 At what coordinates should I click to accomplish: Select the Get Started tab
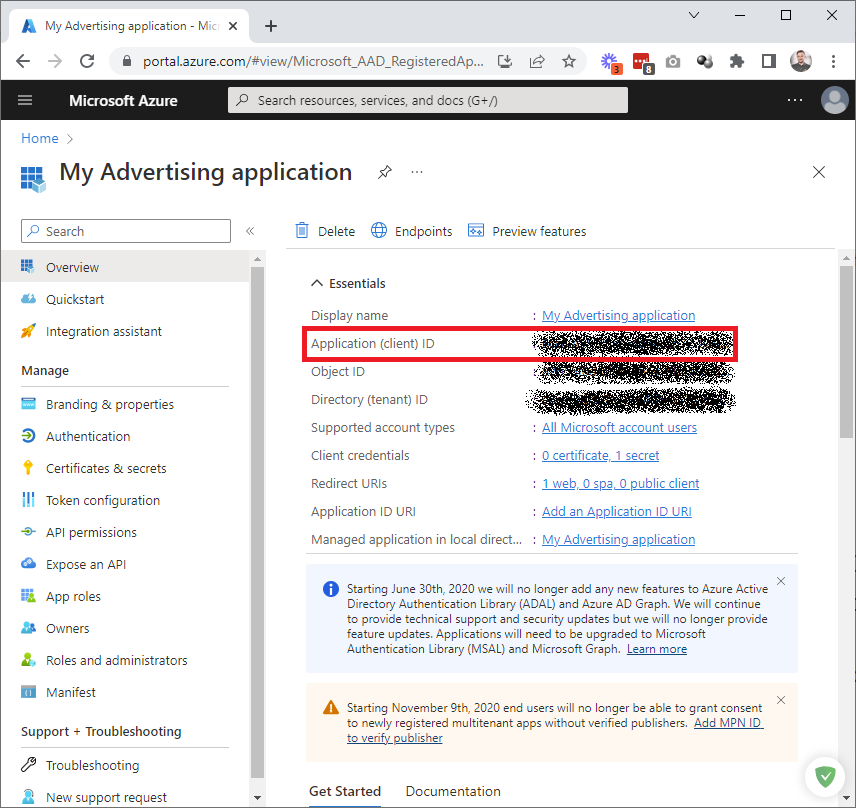pyautogui.click(x=345, y=791)
